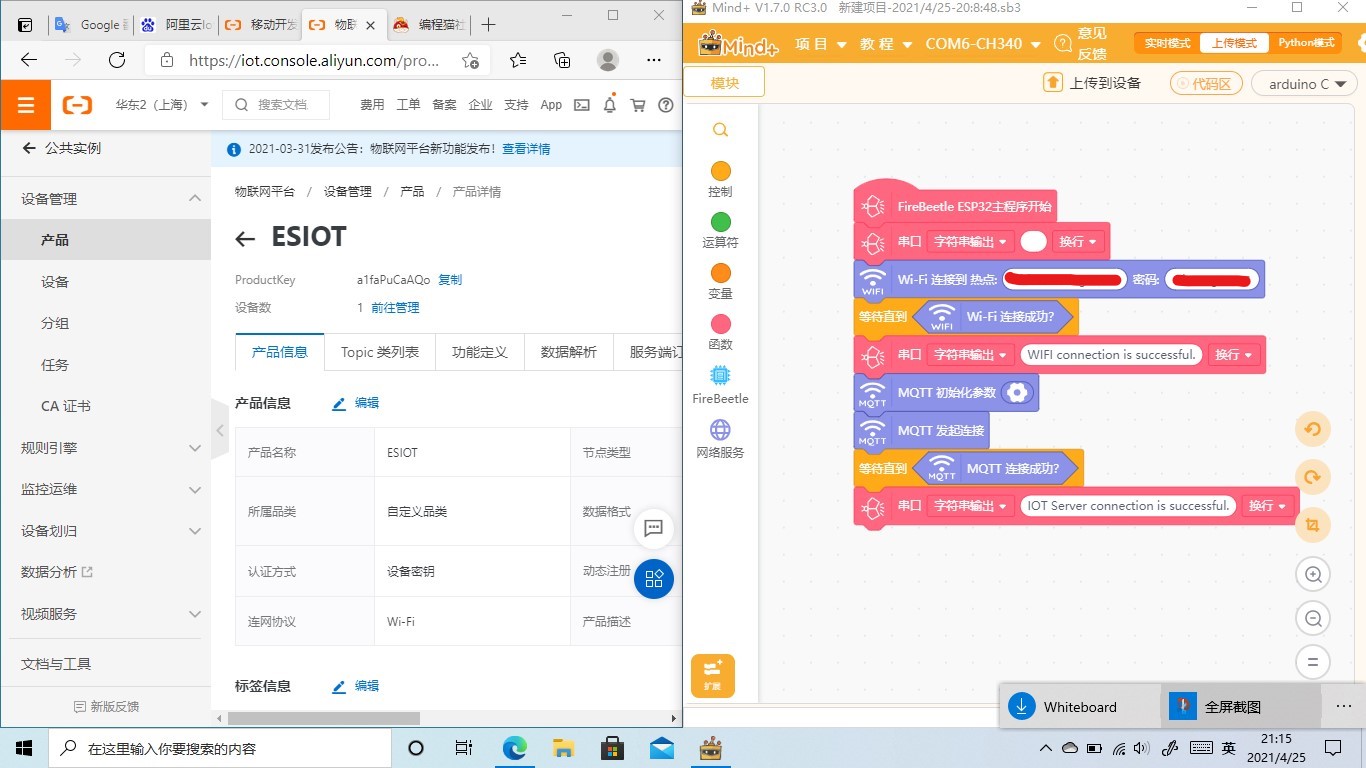Click the 搜索文档 search field
The image size is (1366, 768).
[278, 104]
